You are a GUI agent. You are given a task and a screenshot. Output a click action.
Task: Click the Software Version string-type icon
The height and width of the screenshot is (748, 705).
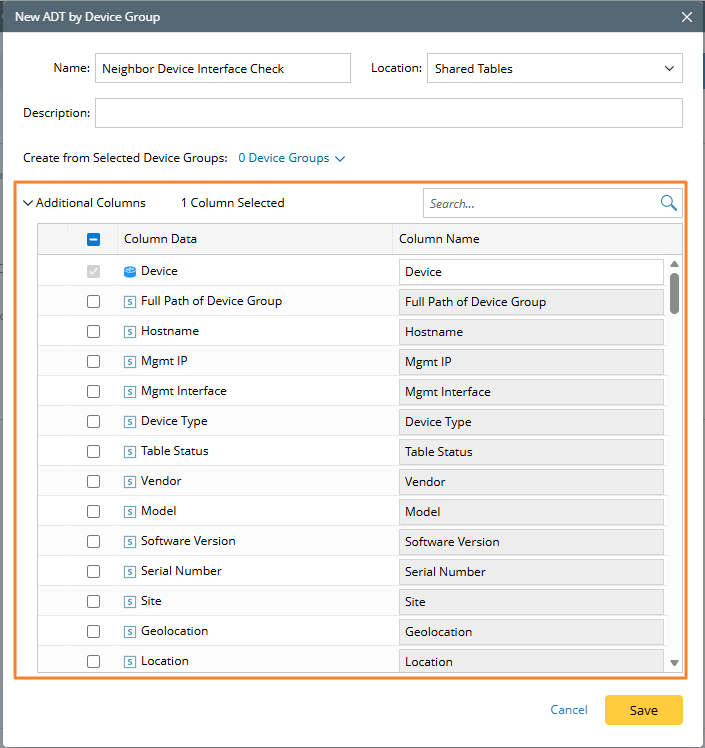129,541
